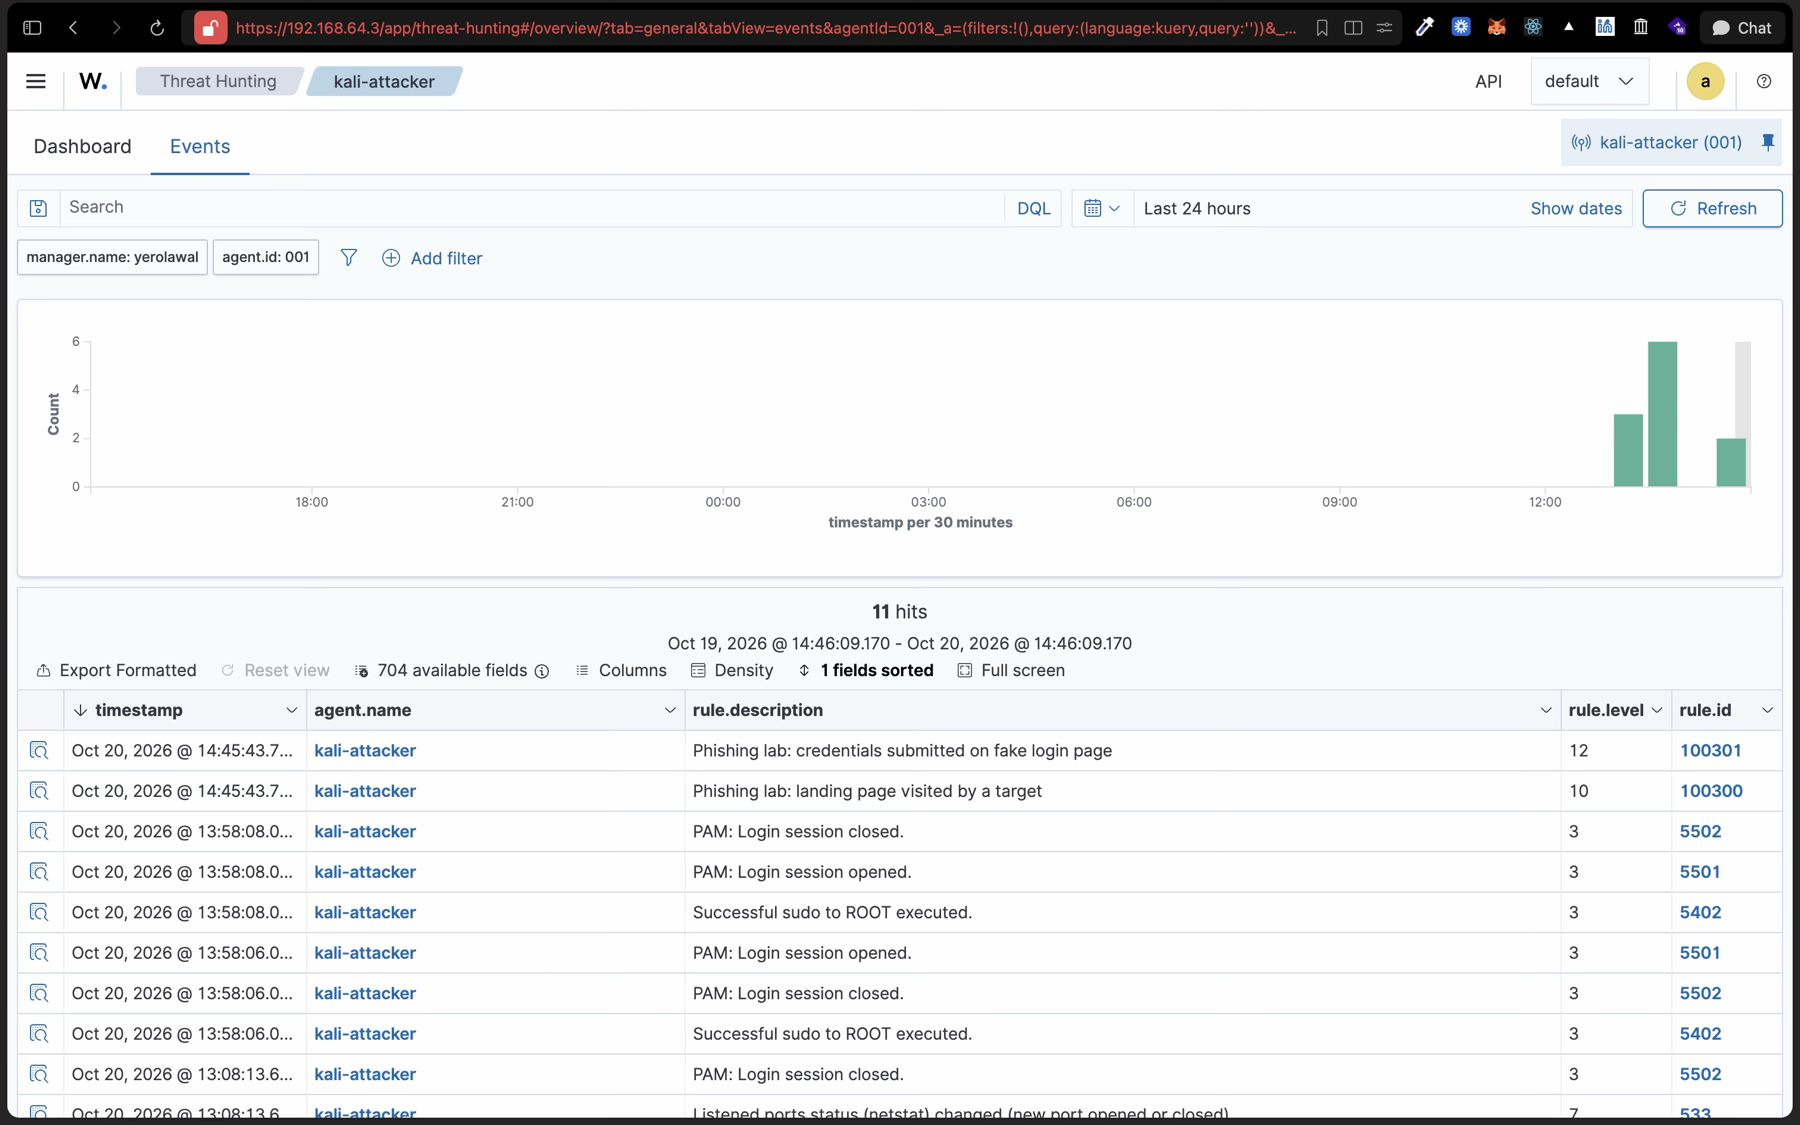Open the user avatar 'a' menu
The height and width of the screenshot is (1125, 1800).
pyautogui.click(x=1705, y=81)
